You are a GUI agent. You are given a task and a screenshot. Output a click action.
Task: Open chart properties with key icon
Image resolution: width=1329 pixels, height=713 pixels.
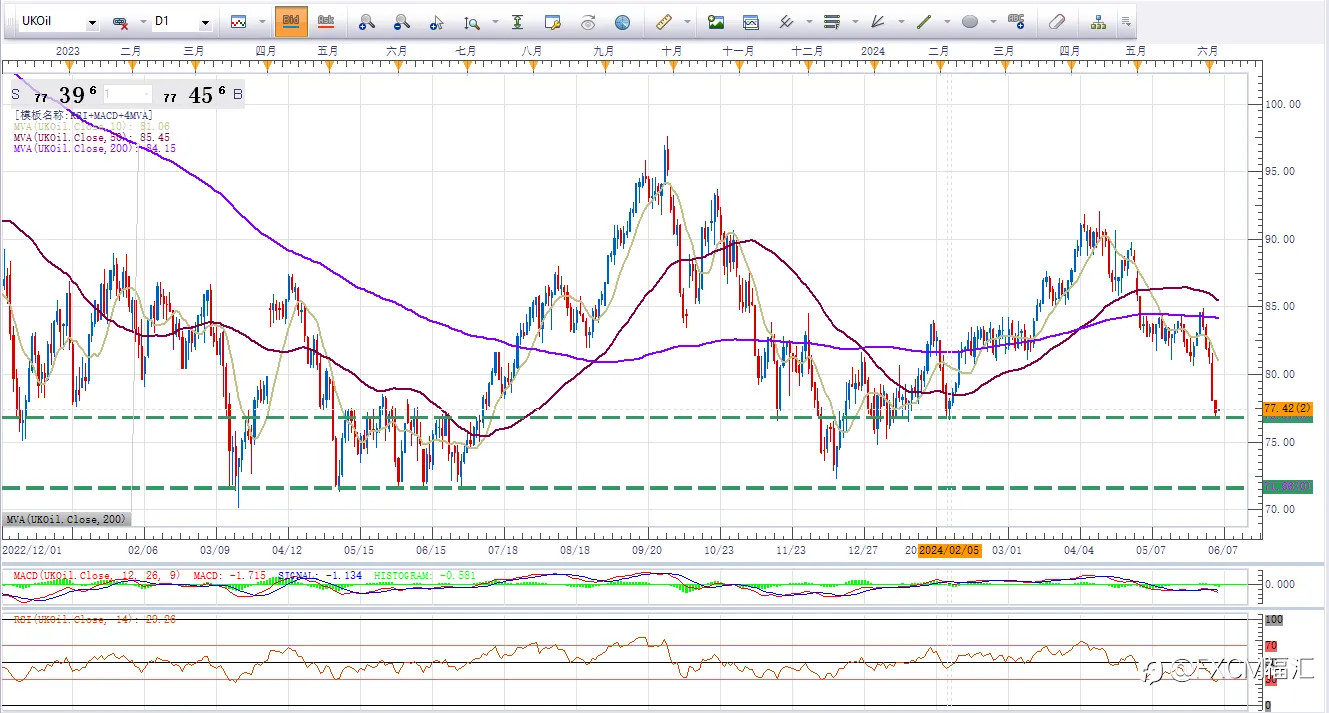(x=553, y=21)
